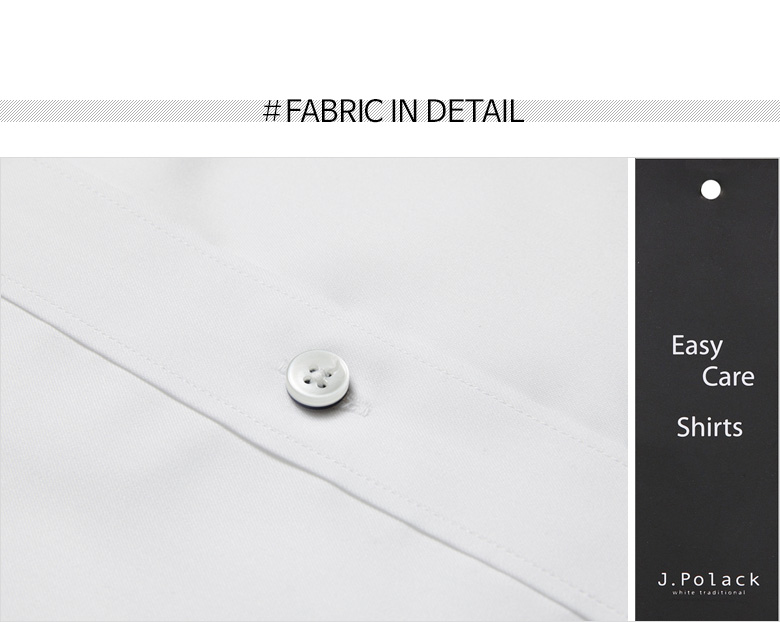Click the Easy text on the tag
The image size is (780, 622).
696,345
